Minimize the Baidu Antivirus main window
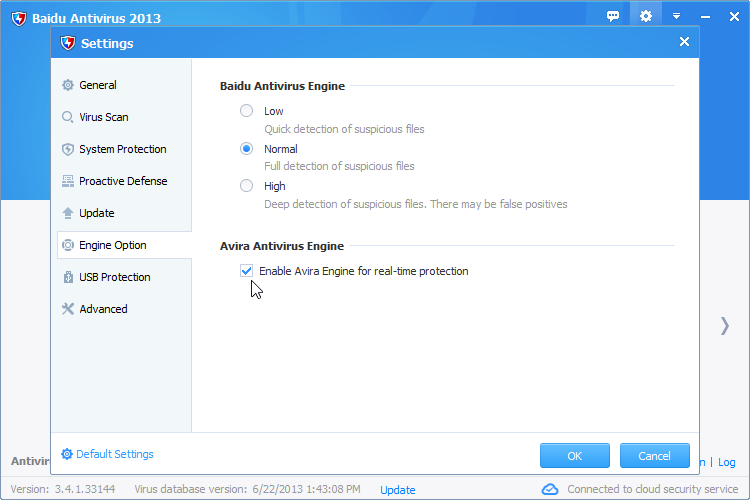 [x=705, y=17]
